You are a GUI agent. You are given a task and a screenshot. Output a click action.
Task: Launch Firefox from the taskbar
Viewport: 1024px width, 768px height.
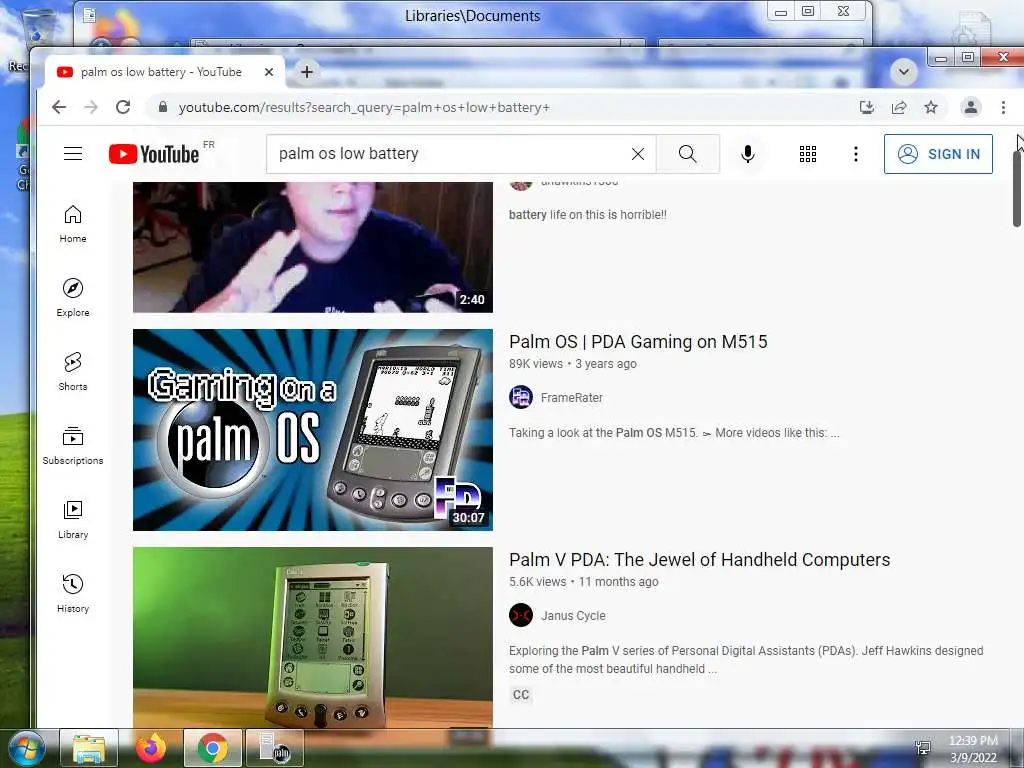click(x=150, y=748)
